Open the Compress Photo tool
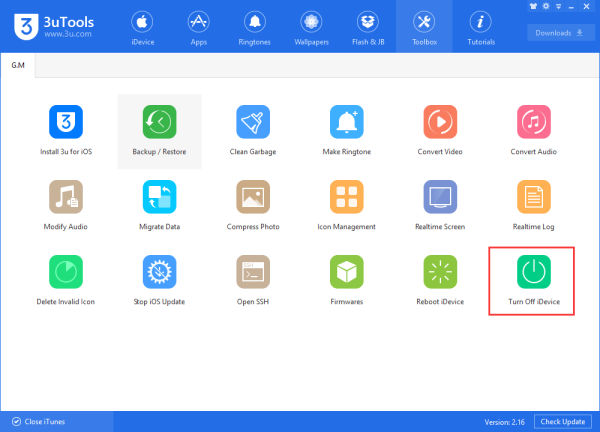The image size is (600, 432). pos(253,197)
